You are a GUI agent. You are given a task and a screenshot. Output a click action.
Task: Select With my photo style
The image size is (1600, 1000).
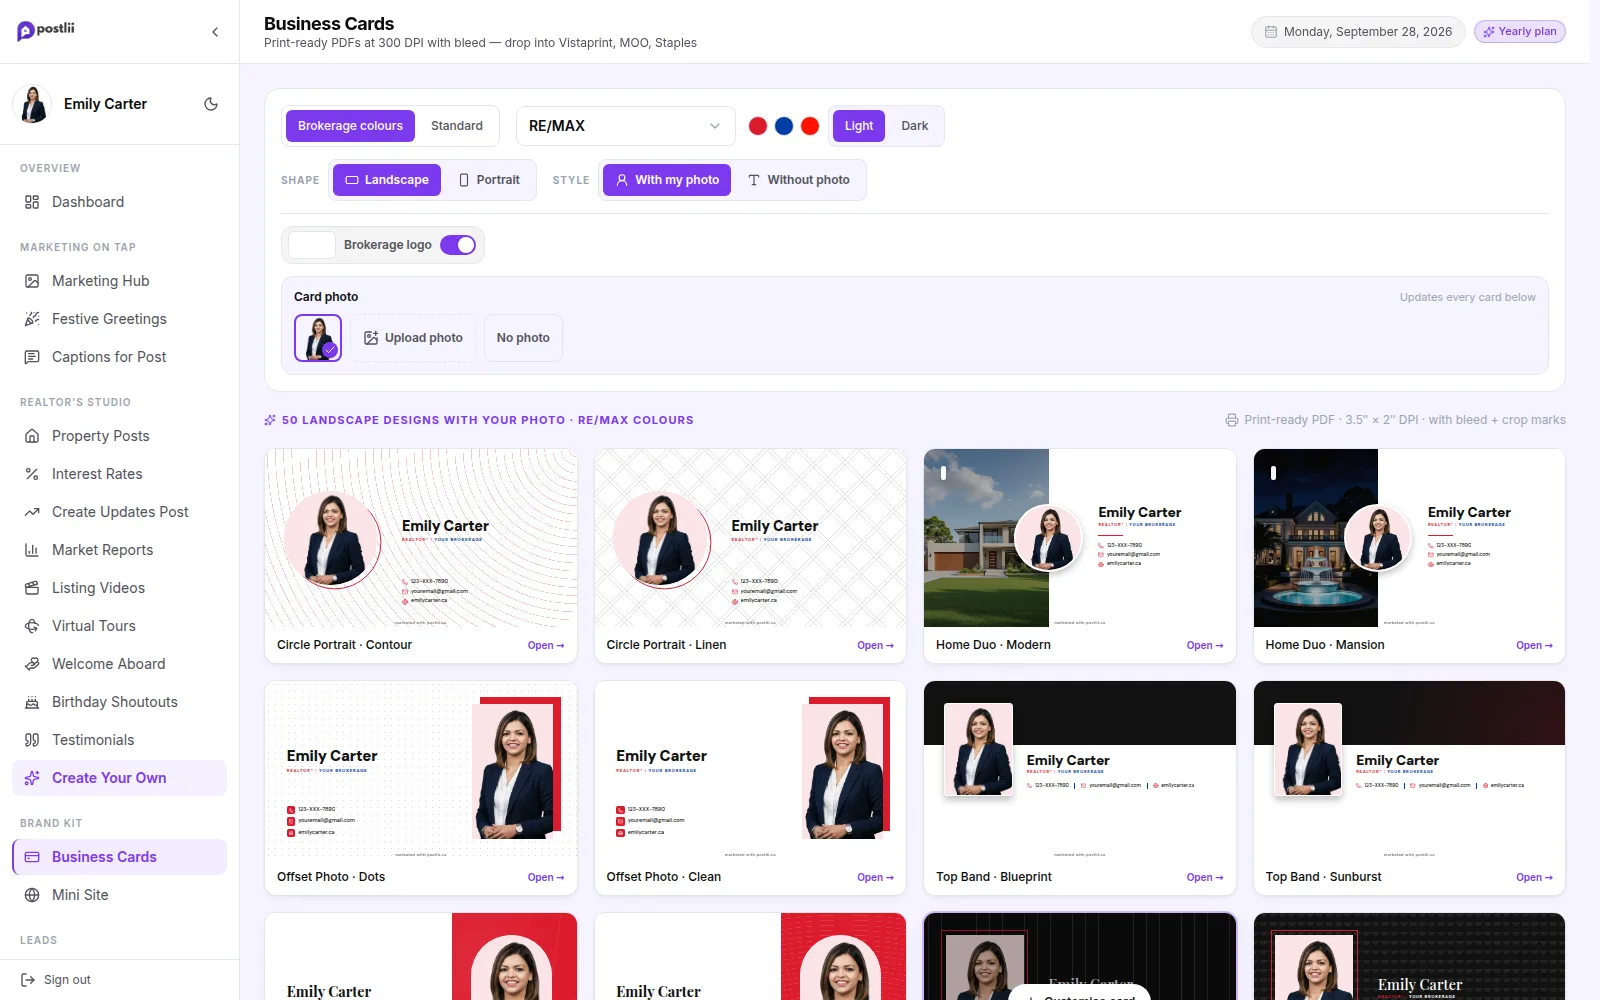point(667,180)
